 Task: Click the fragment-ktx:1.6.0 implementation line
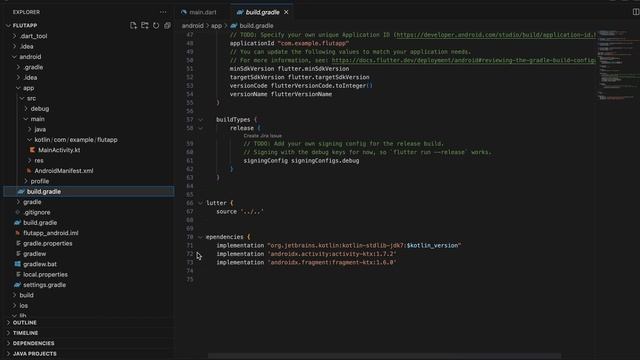306,262
